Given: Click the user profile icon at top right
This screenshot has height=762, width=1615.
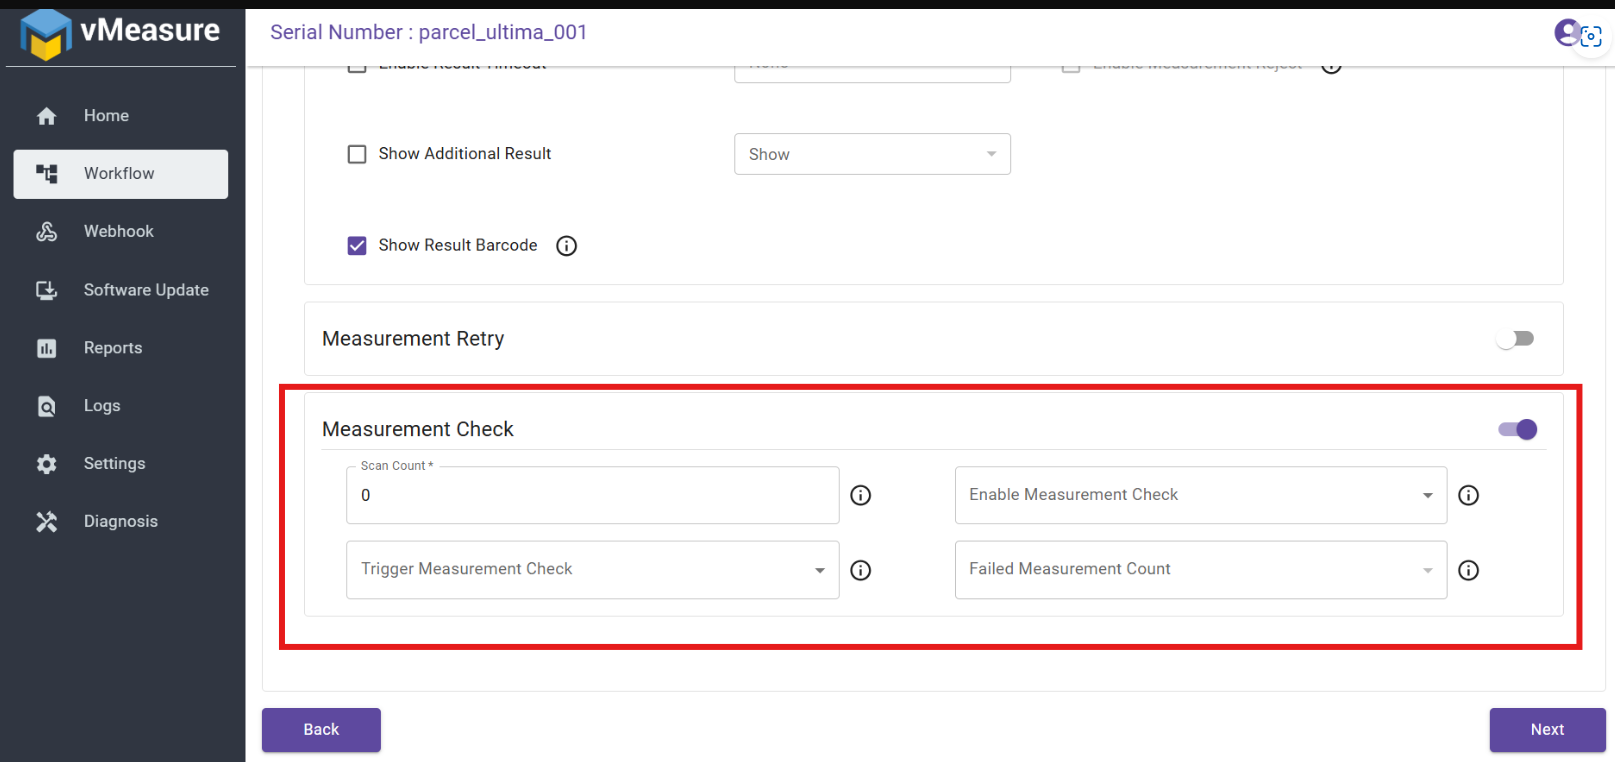Looking at the screenshot, I should tap(1567, 33).
